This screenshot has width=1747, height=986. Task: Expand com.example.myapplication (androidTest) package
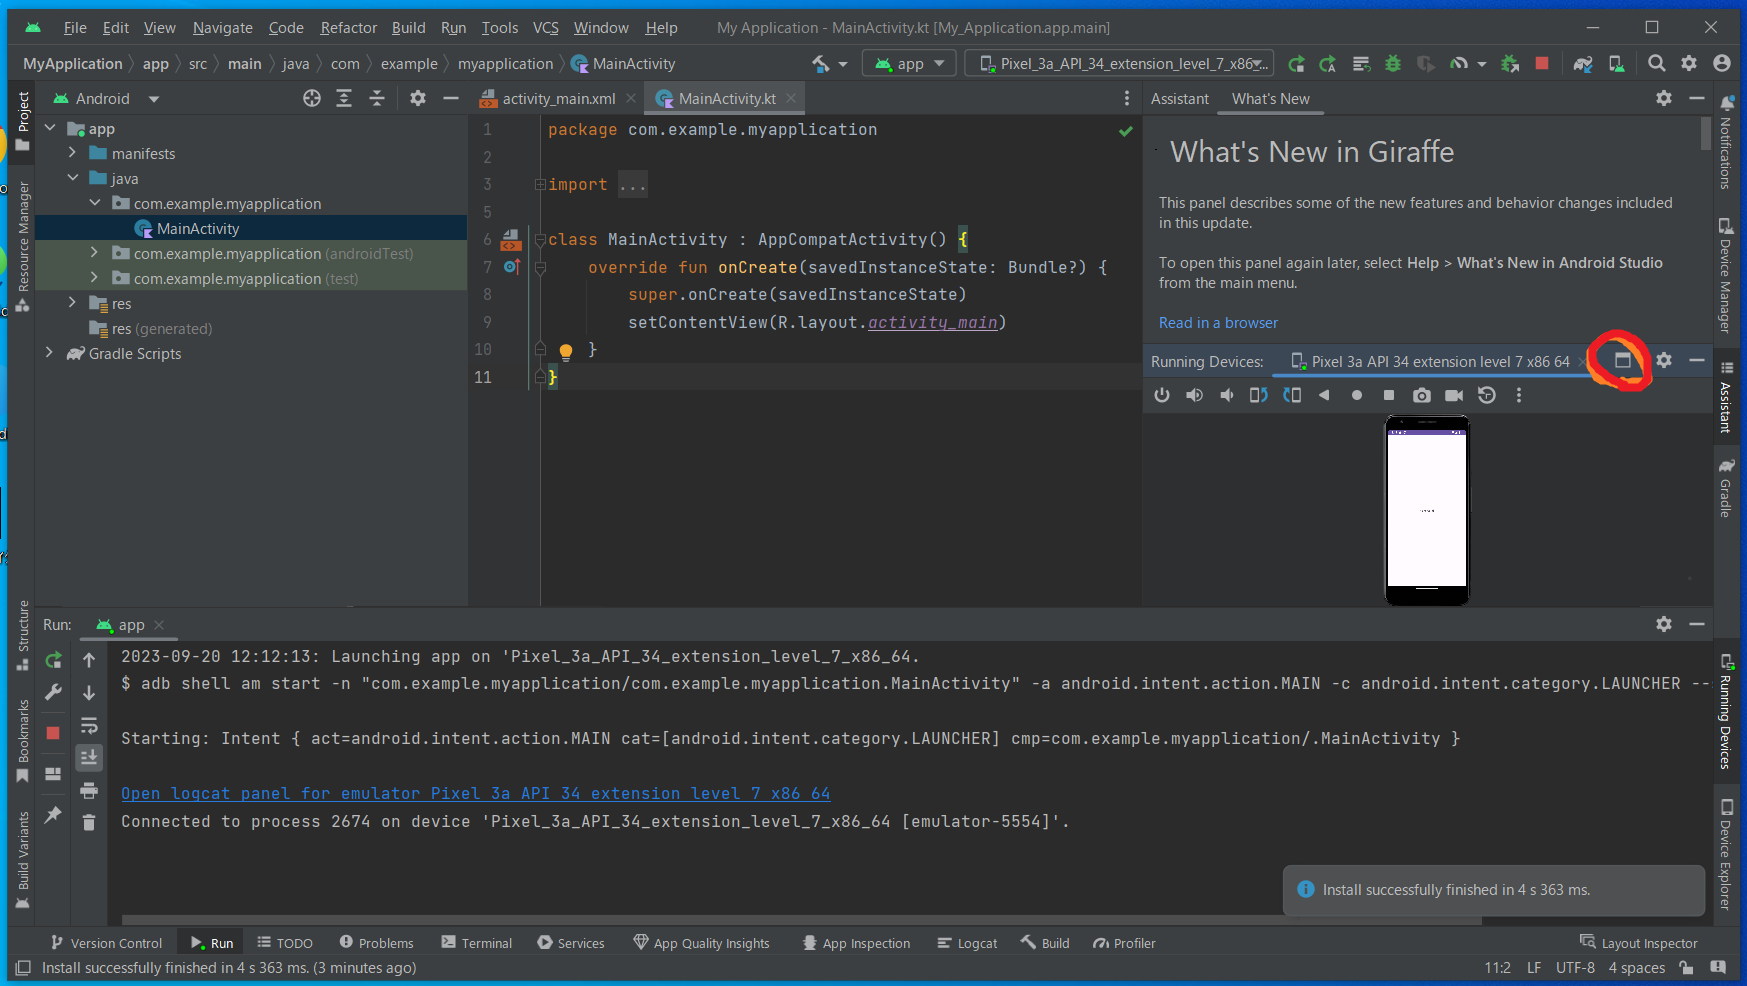pos(94,253)
